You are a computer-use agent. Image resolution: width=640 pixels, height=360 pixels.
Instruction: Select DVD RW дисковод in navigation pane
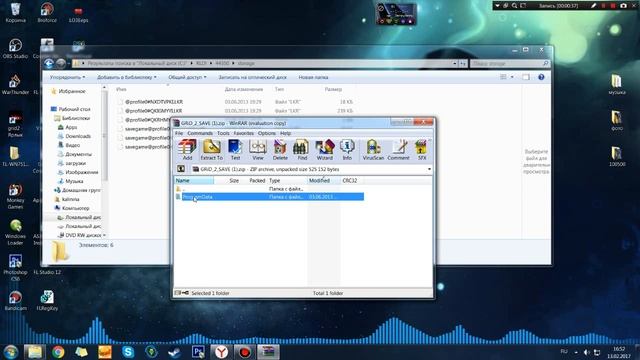pos(83,235)
